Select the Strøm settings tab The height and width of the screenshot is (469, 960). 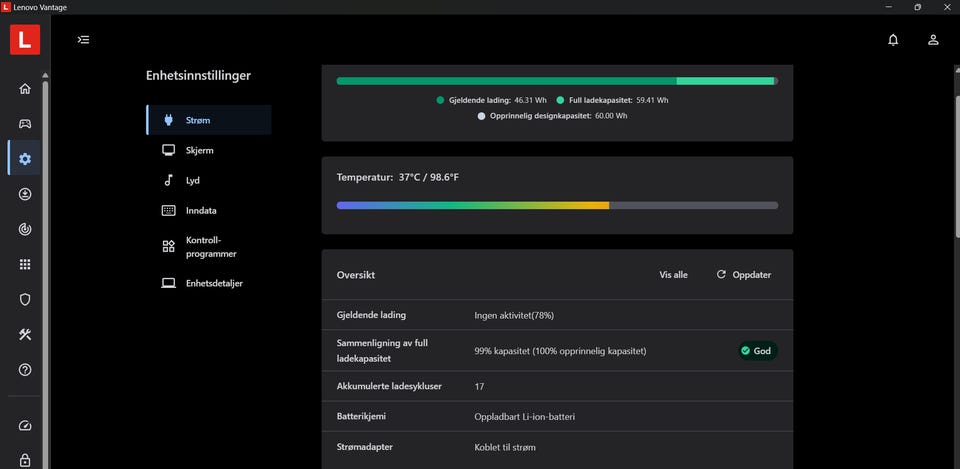click(209, 120)
